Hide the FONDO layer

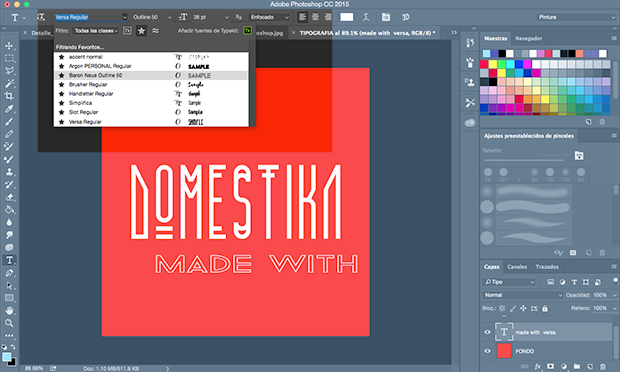point(487,351)
